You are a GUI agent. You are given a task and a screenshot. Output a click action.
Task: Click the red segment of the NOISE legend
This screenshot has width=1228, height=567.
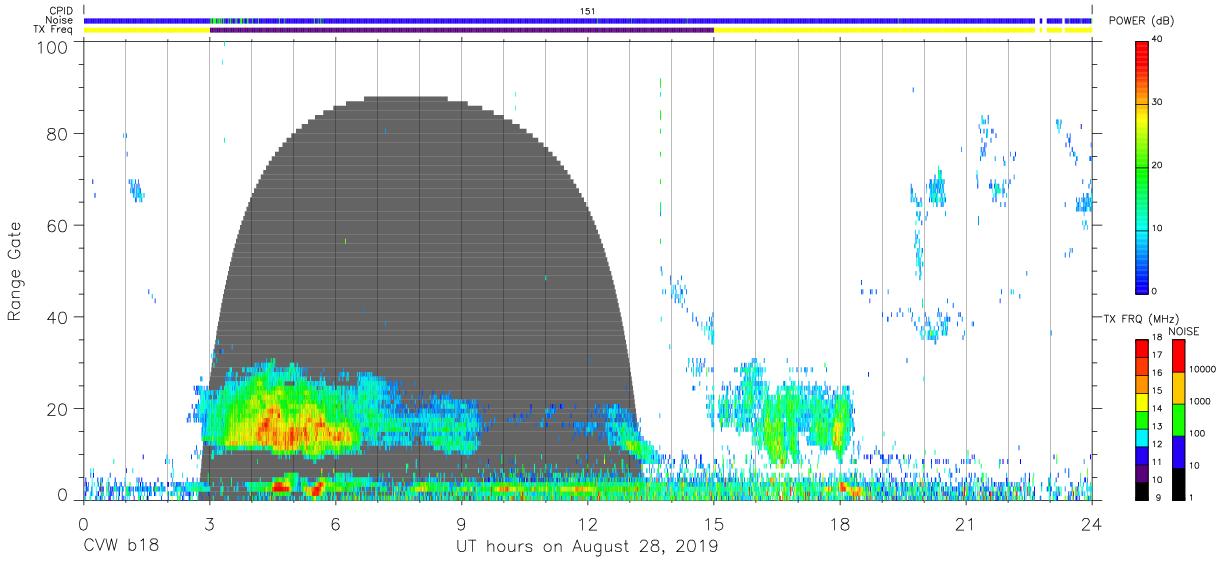(x=1179, y=355)
